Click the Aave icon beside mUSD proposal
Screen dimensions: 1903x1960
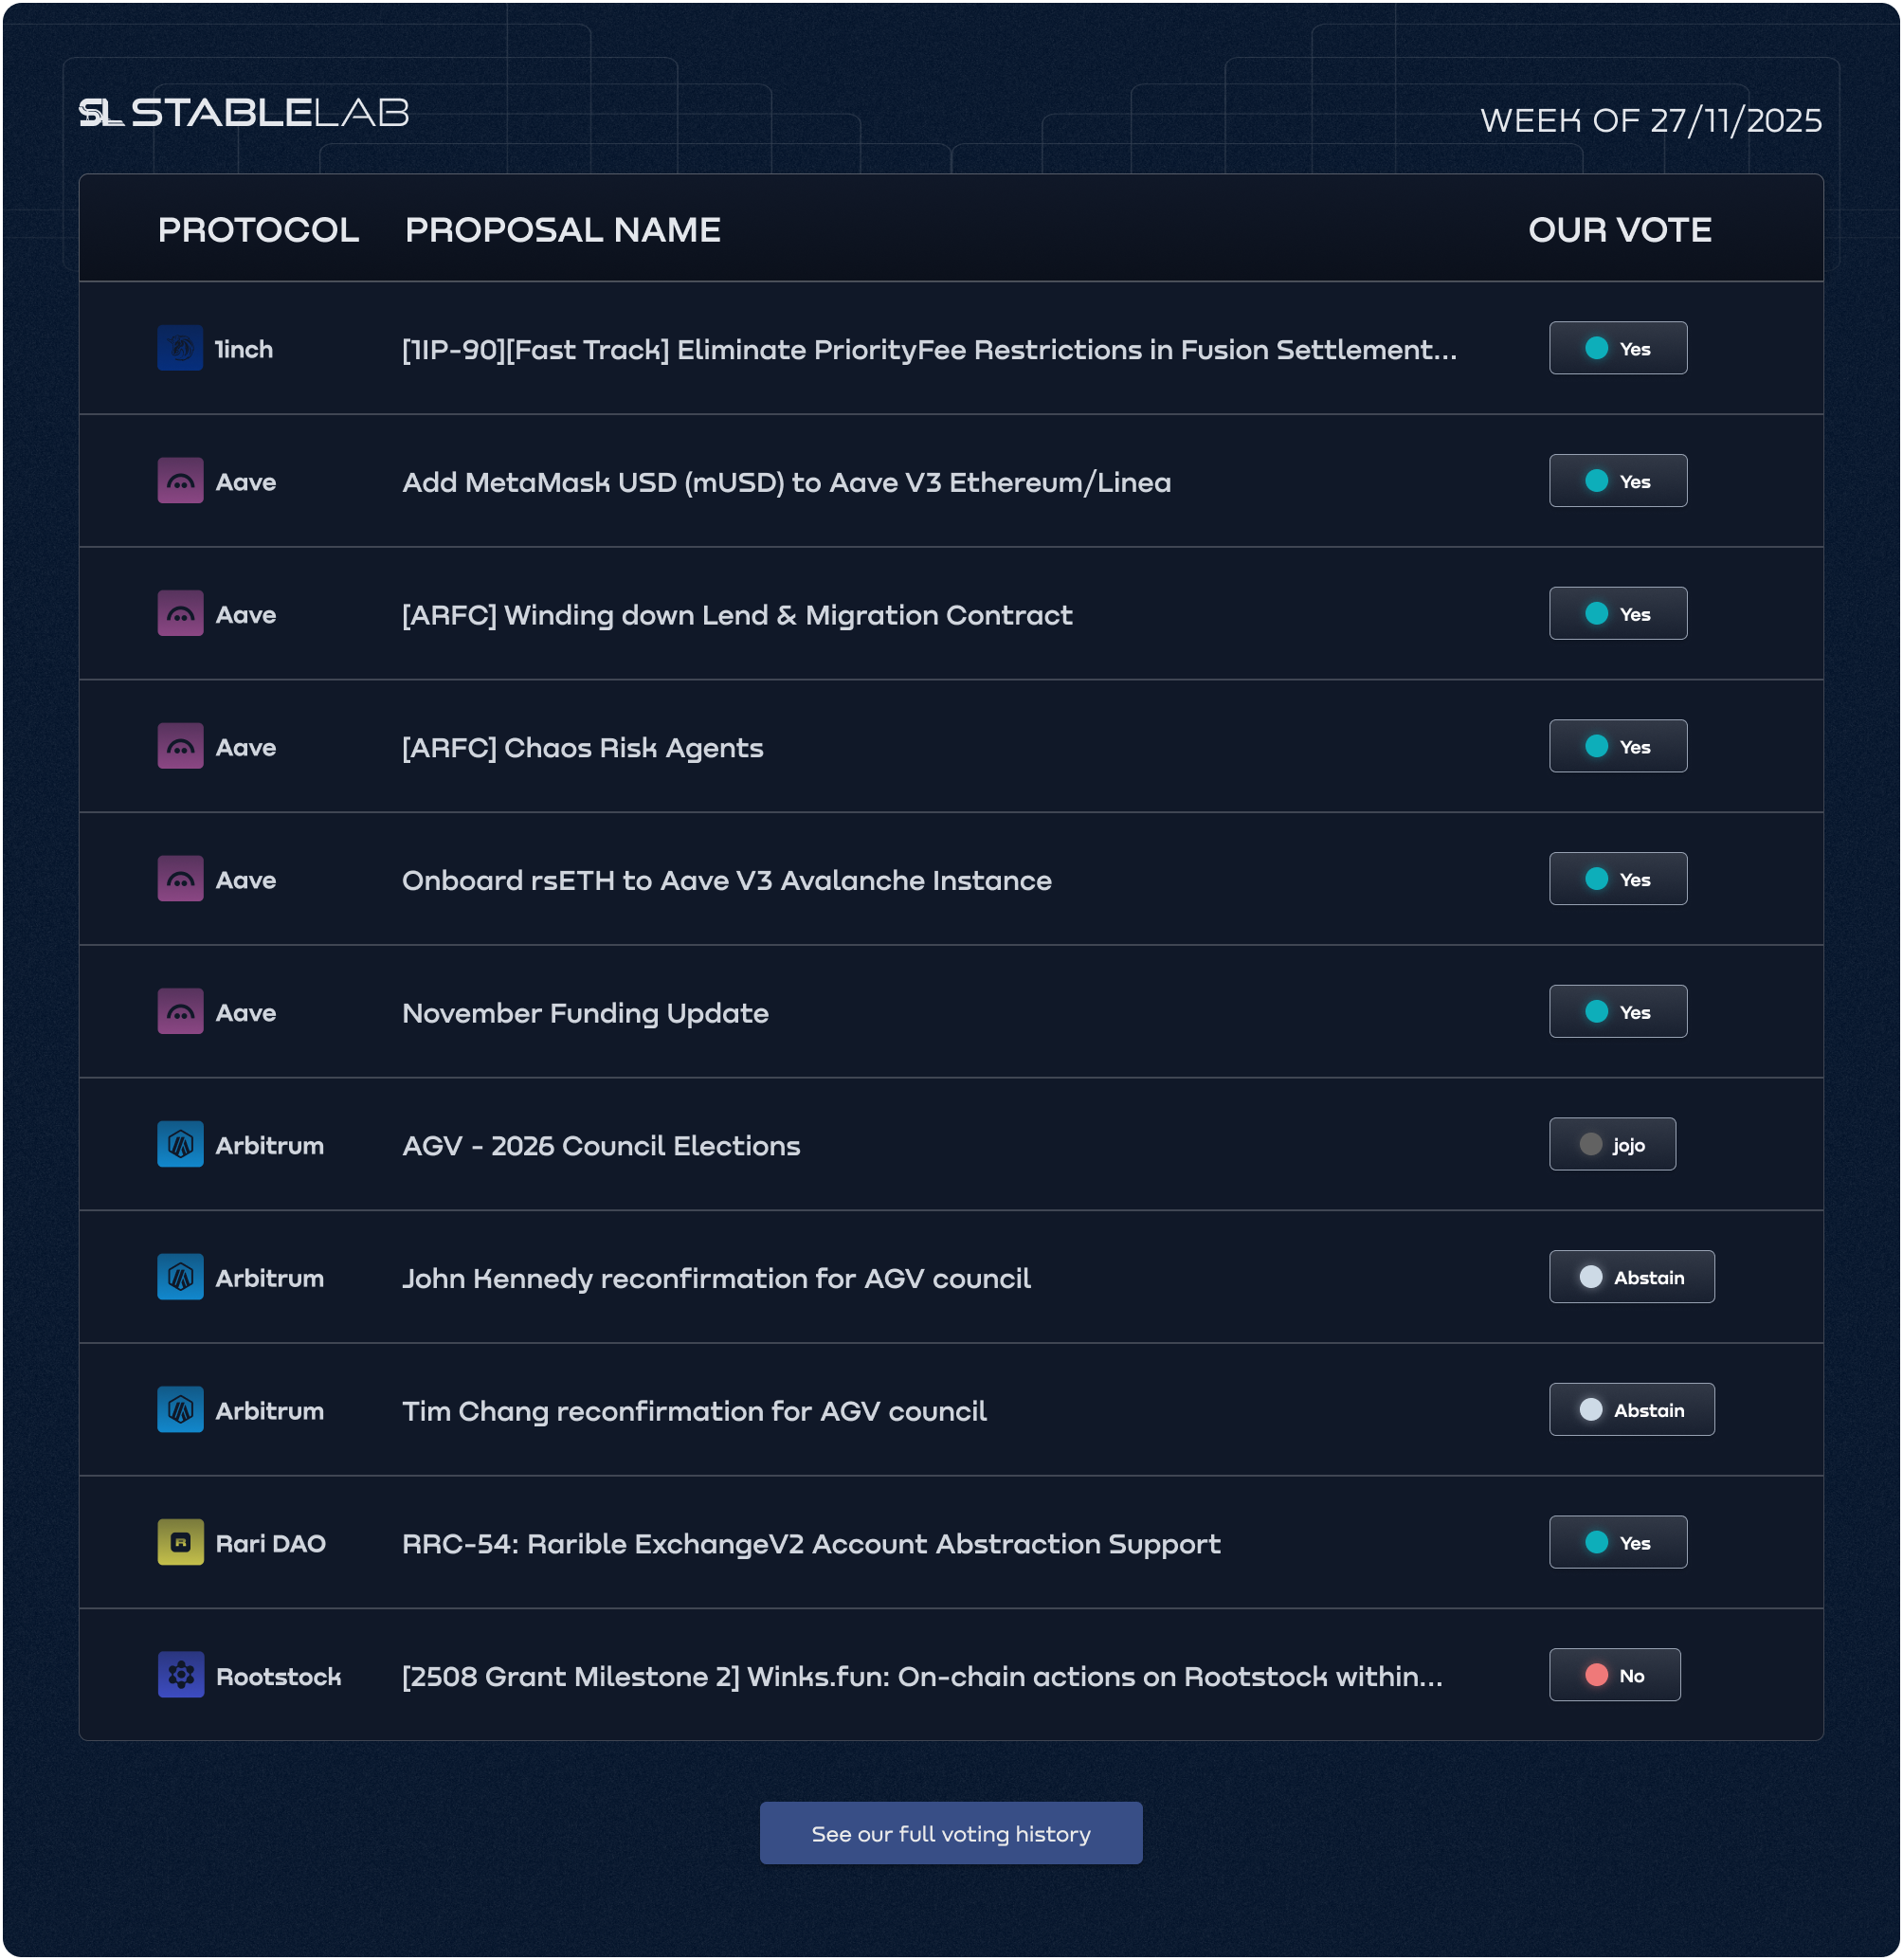click(x=180, y=481)
